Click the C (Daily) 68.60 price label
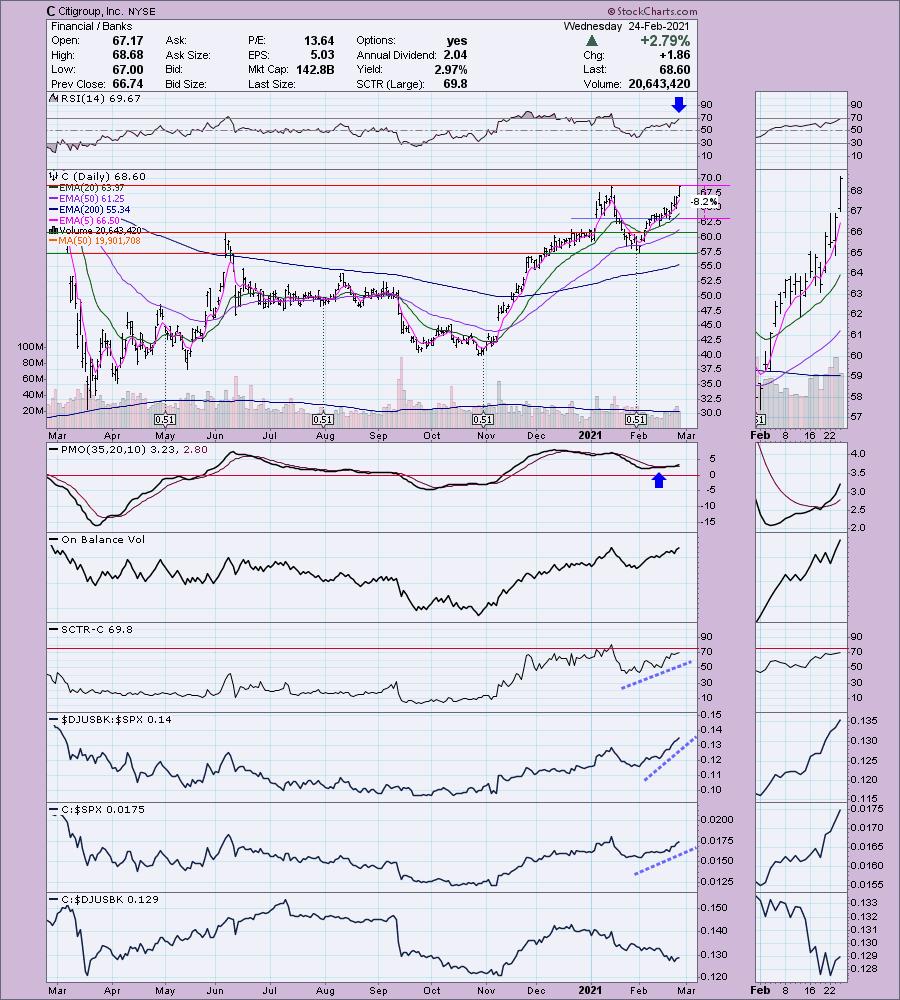This screenshot has width=900, height=1000. (x=103, y=176)
